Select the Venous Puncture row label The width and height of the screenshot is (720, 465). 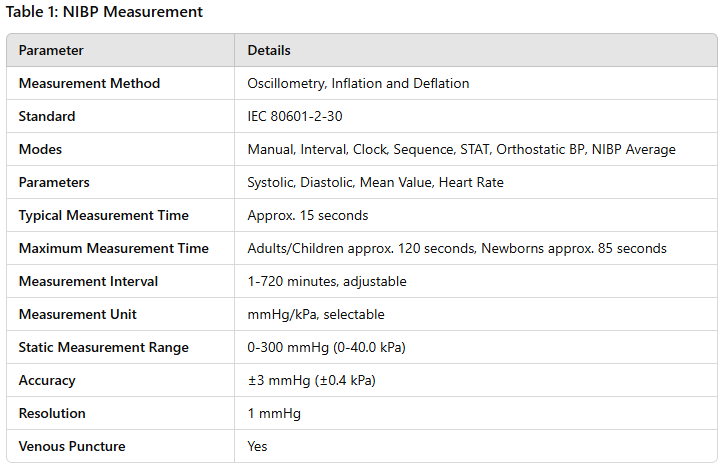click(x=72, y=446)
